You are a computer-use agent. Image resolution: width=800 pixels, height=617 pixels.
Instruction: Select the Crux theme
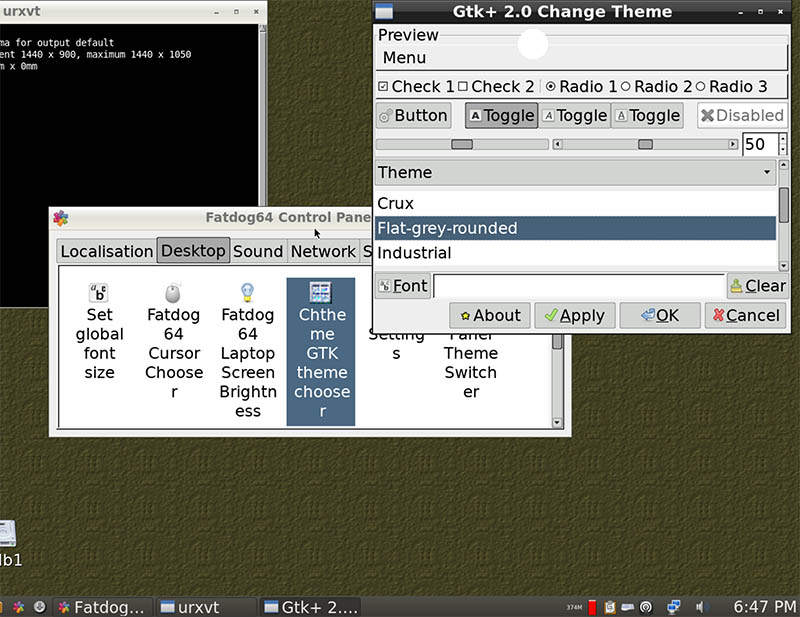click(x=576, y=204)
